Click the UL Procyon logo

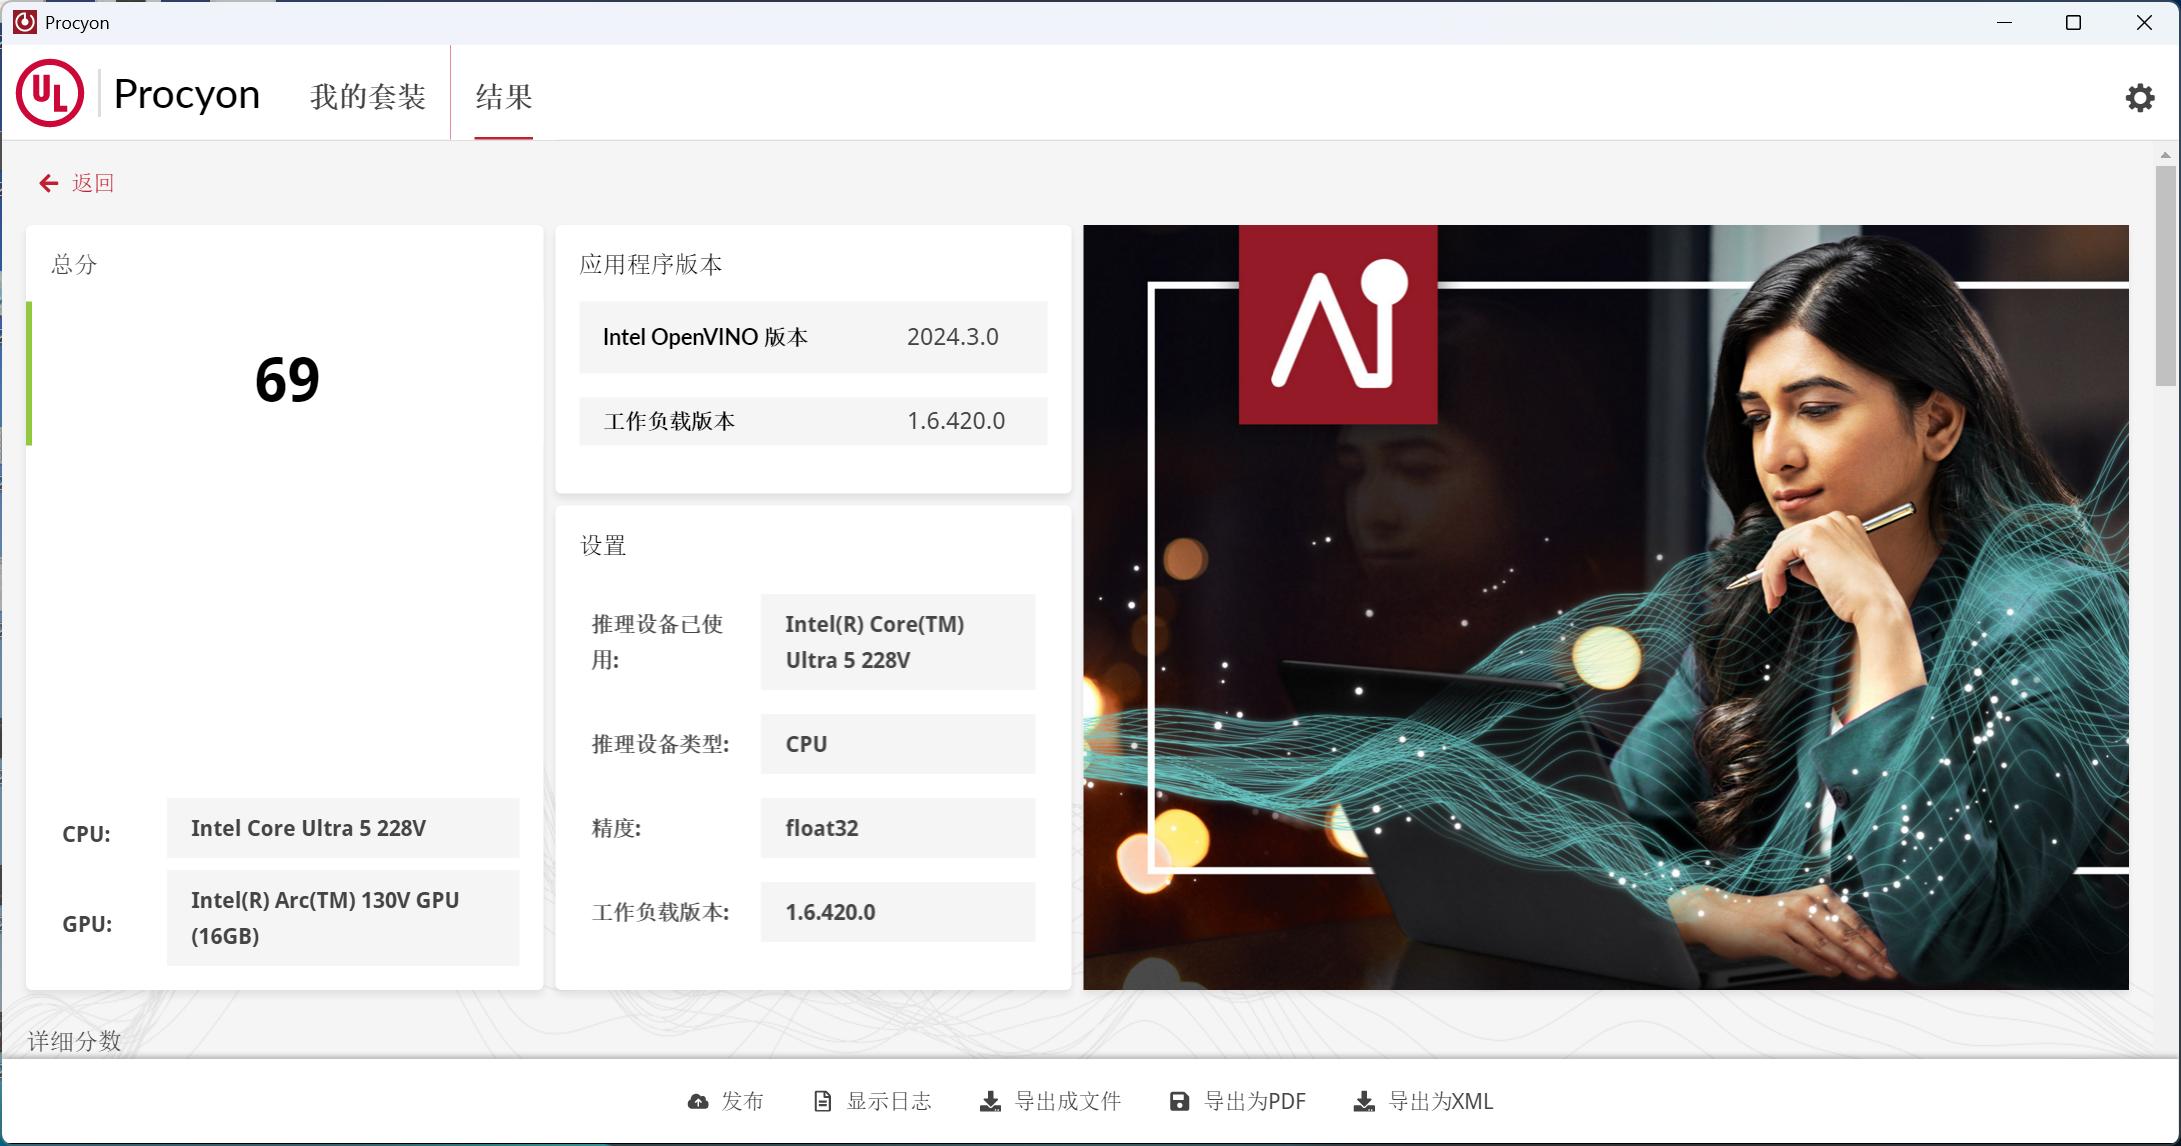[50, 94]
